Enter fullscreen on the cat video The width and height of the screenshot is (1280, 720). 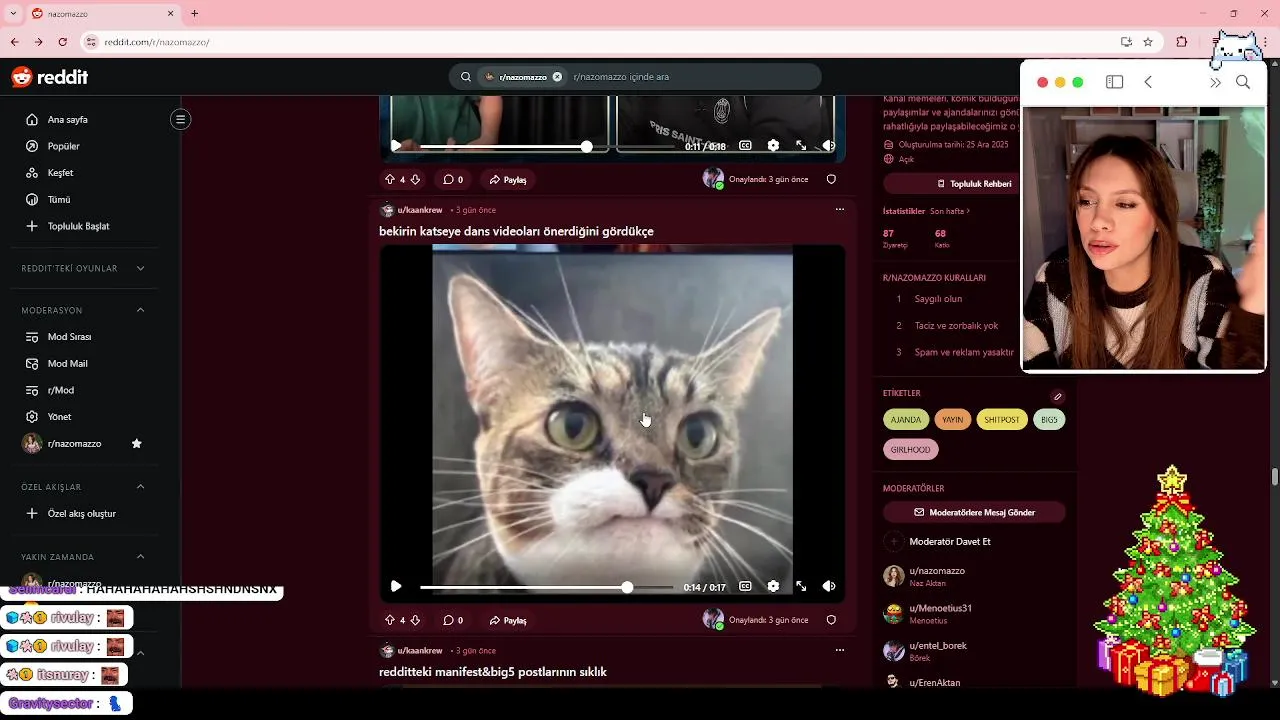point(801,586)
